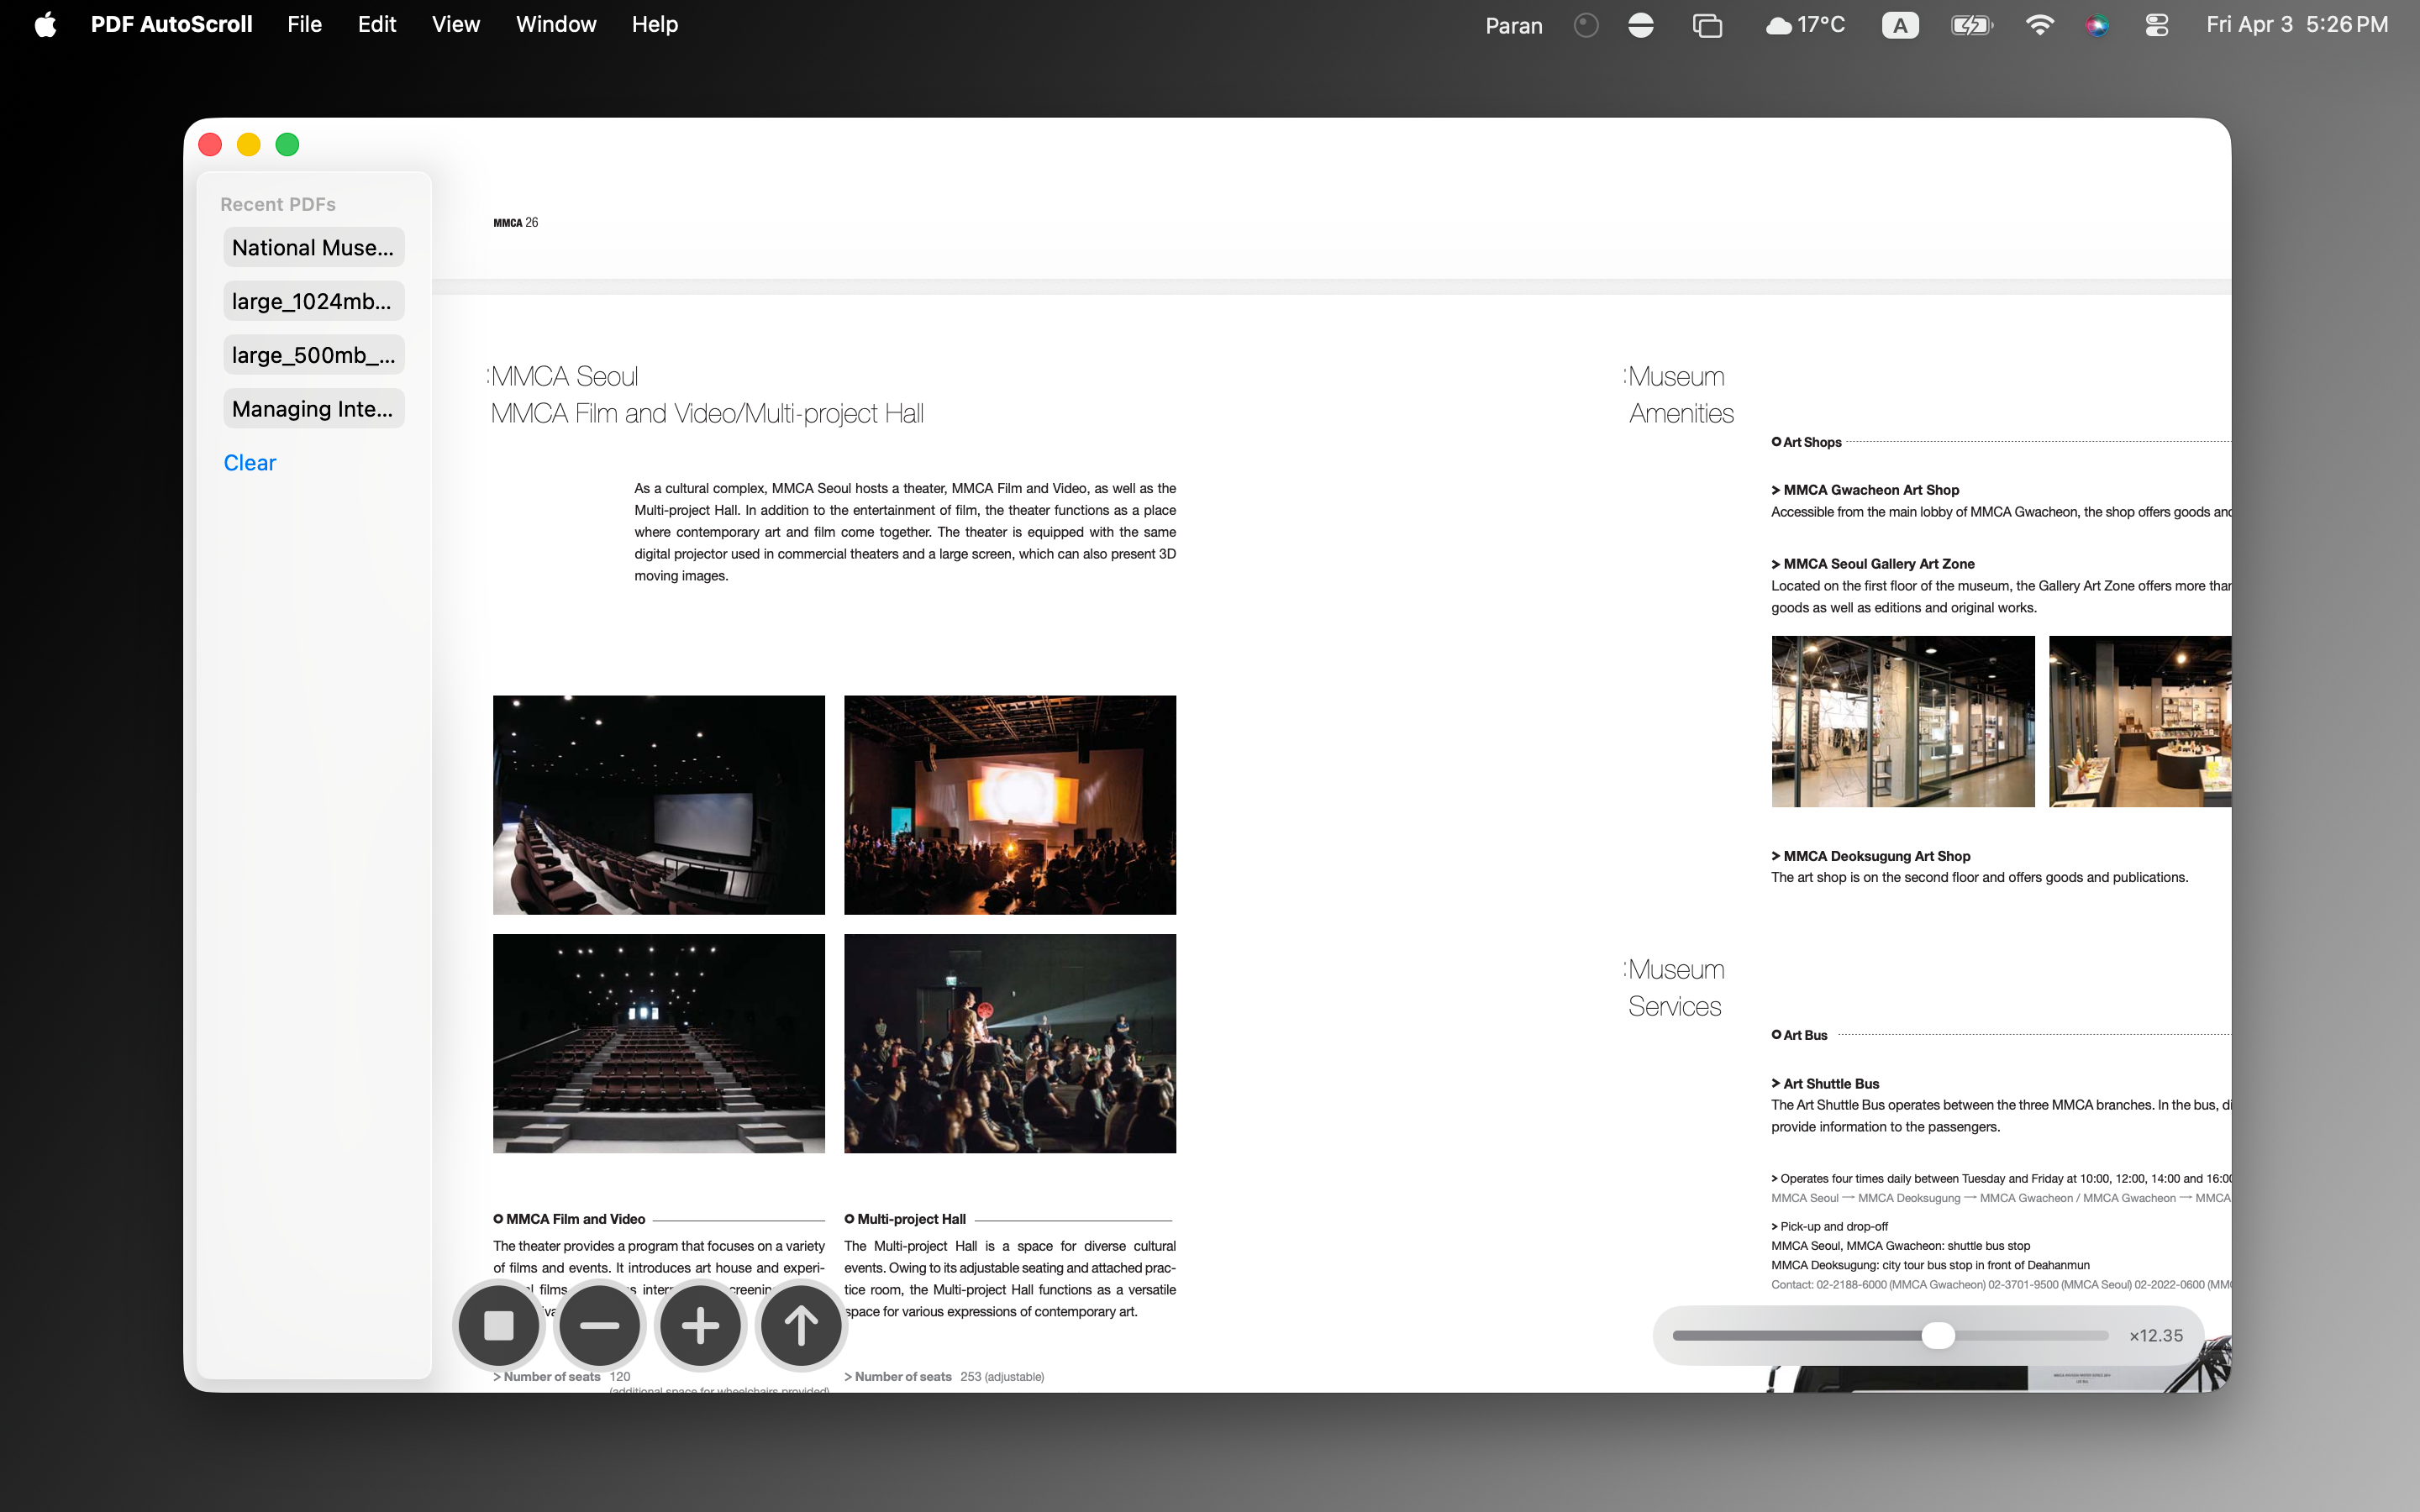Open the weather 17°C menu bar item
Viewport: 2420px width, 1512px height.
1805,25
